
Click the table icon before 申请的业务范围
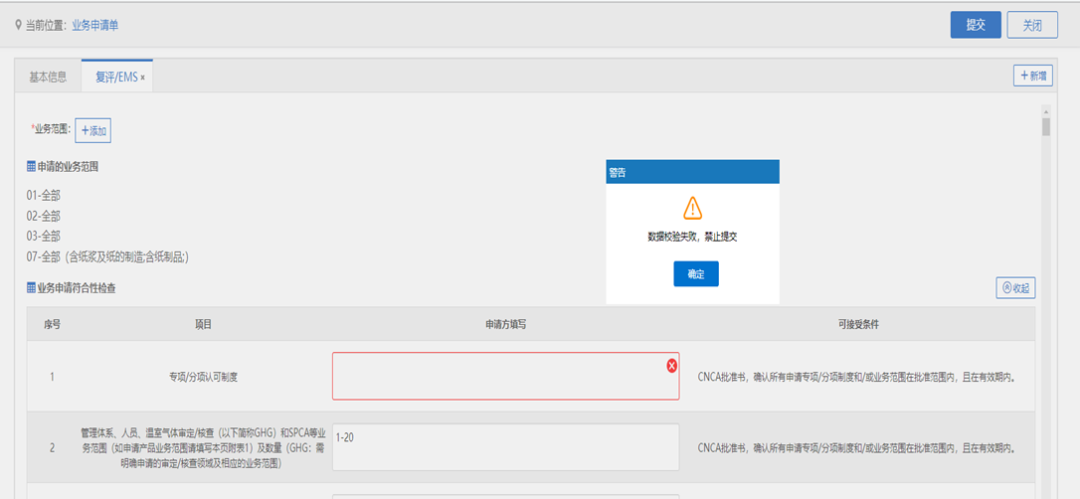point(31,166)
